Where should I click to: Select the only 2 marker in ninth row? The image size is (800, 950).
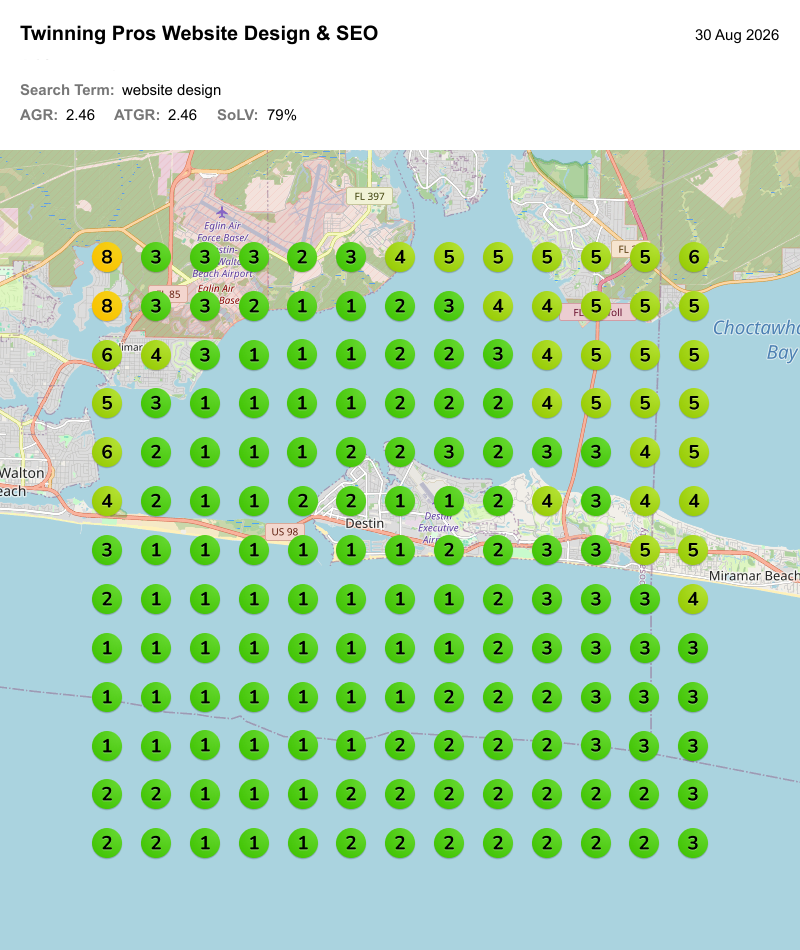[498, 648]
